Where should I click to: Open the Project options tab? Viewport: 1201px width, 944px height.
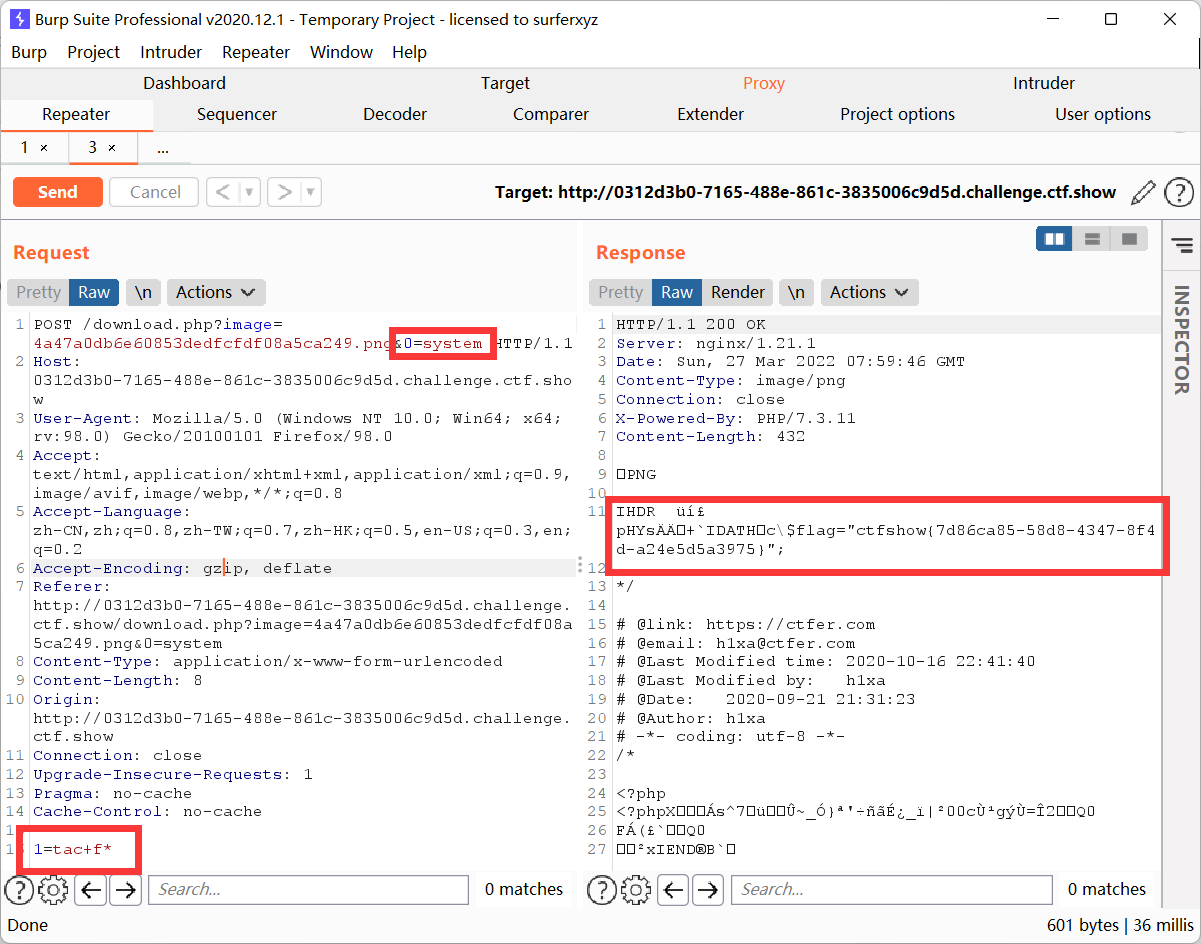[x=898, y=114]
